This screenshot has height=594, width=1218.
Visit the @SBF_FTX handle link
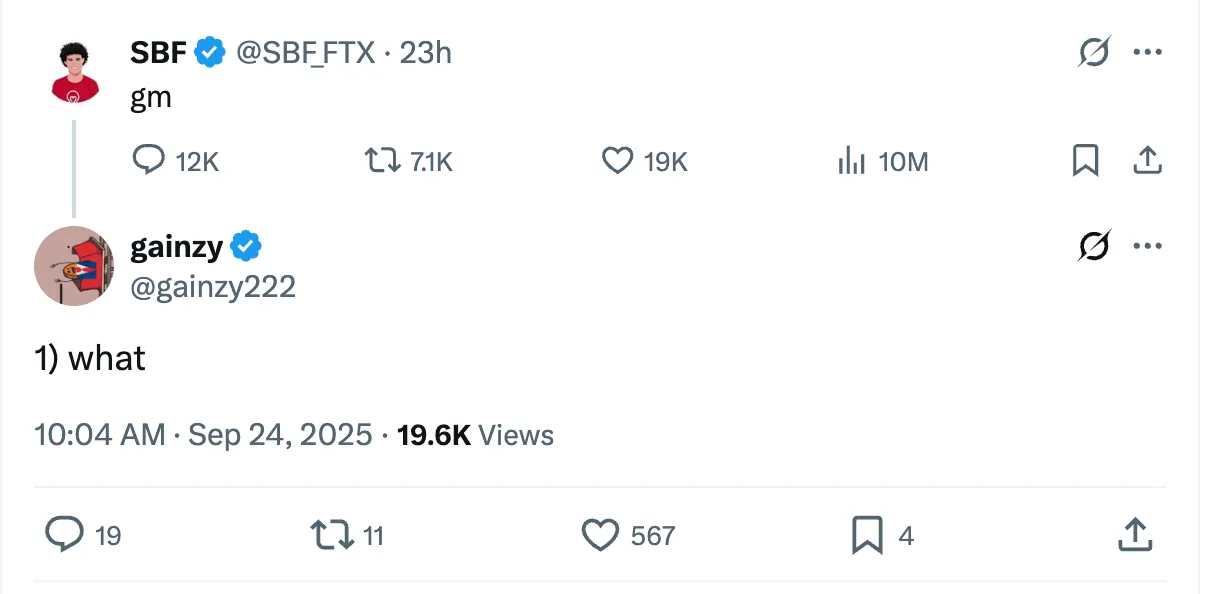coord(305,52)
